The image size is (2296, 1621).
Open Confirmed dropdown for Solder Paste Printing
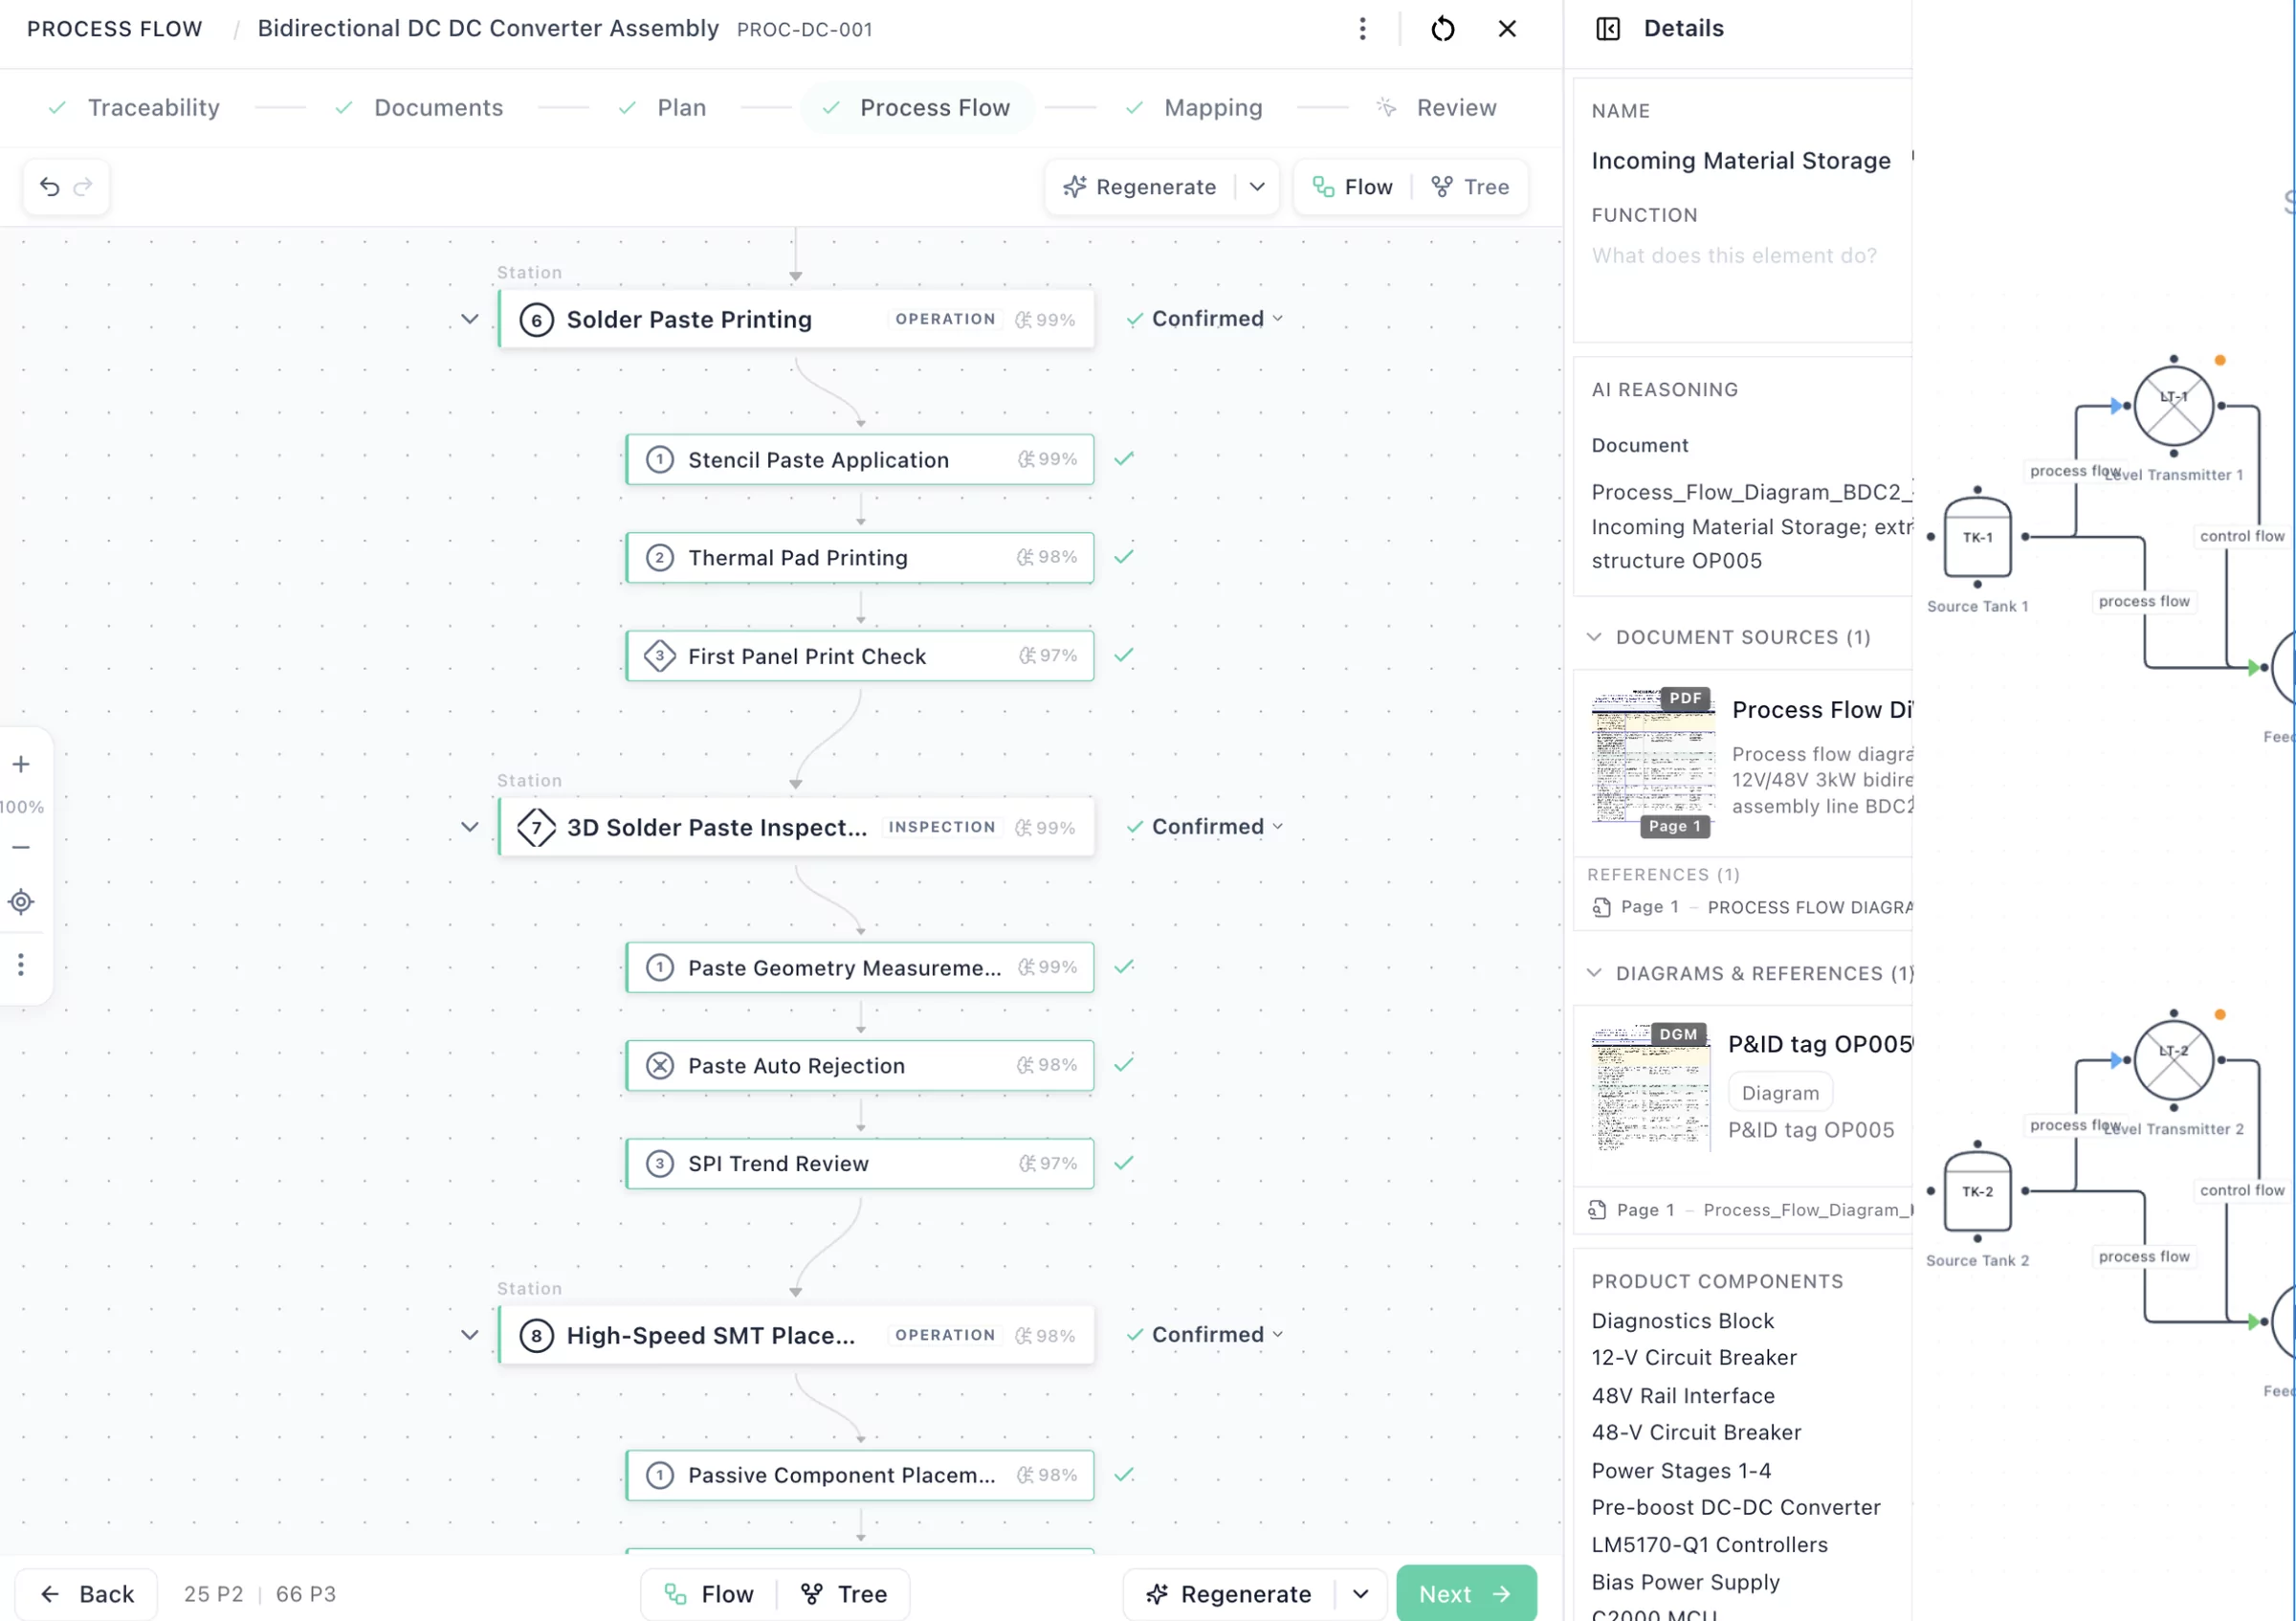[1204, 319]
